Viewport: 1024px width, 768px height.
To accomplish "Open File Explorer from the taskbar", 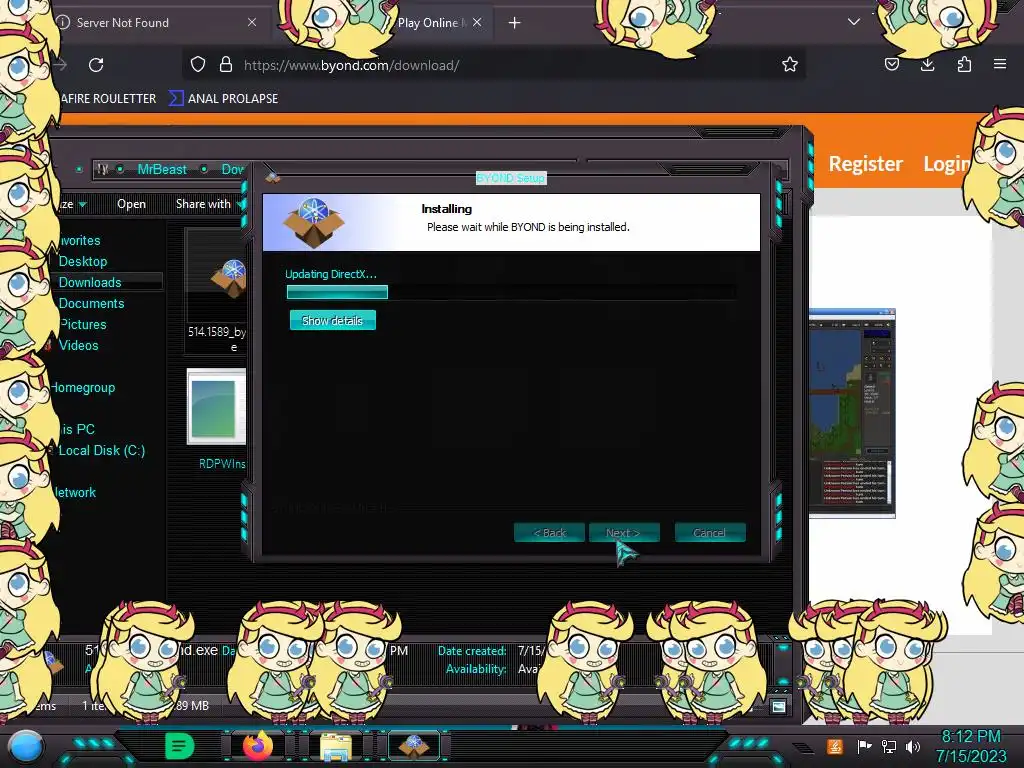I will point(336,746).
